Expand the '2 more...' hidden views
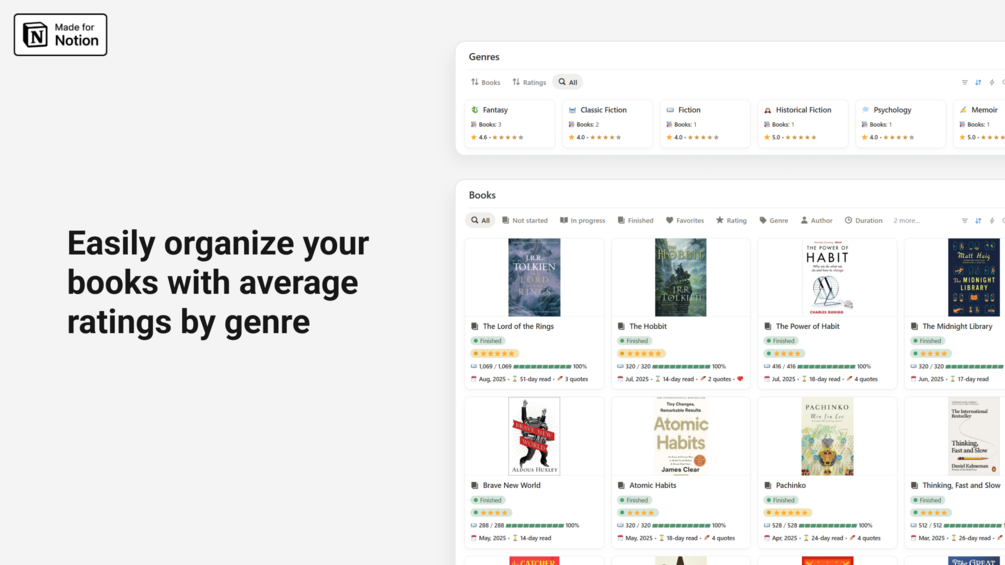 [x=906, y=220]
